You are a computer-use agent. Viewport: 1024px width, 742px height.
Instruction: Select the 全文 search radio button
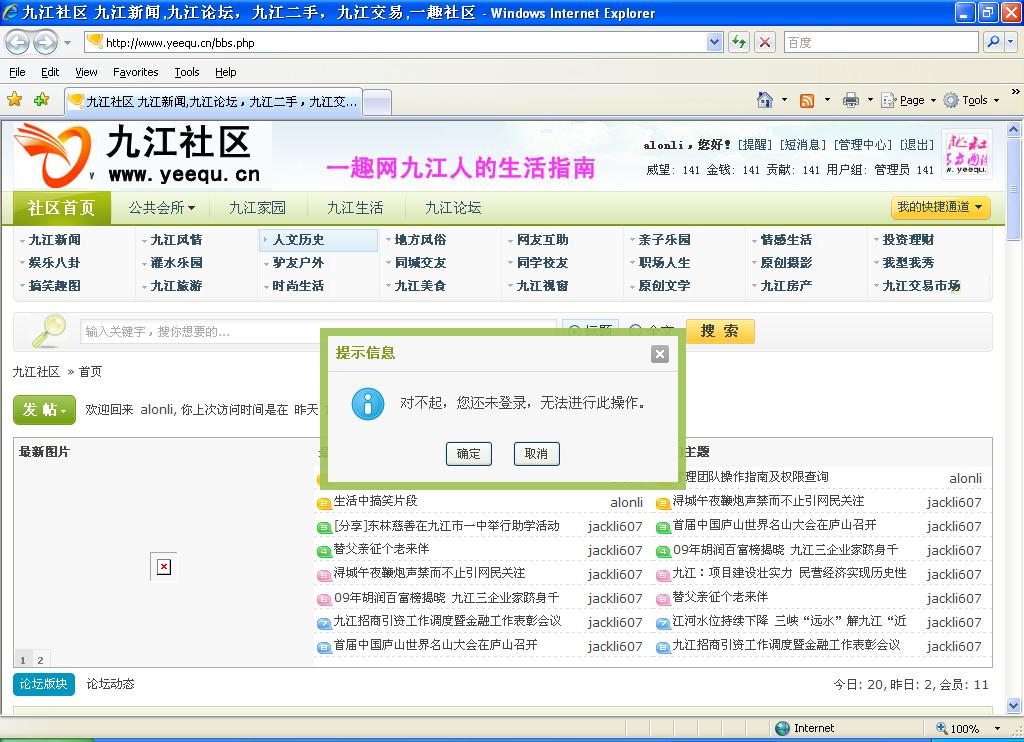(635, 331)
